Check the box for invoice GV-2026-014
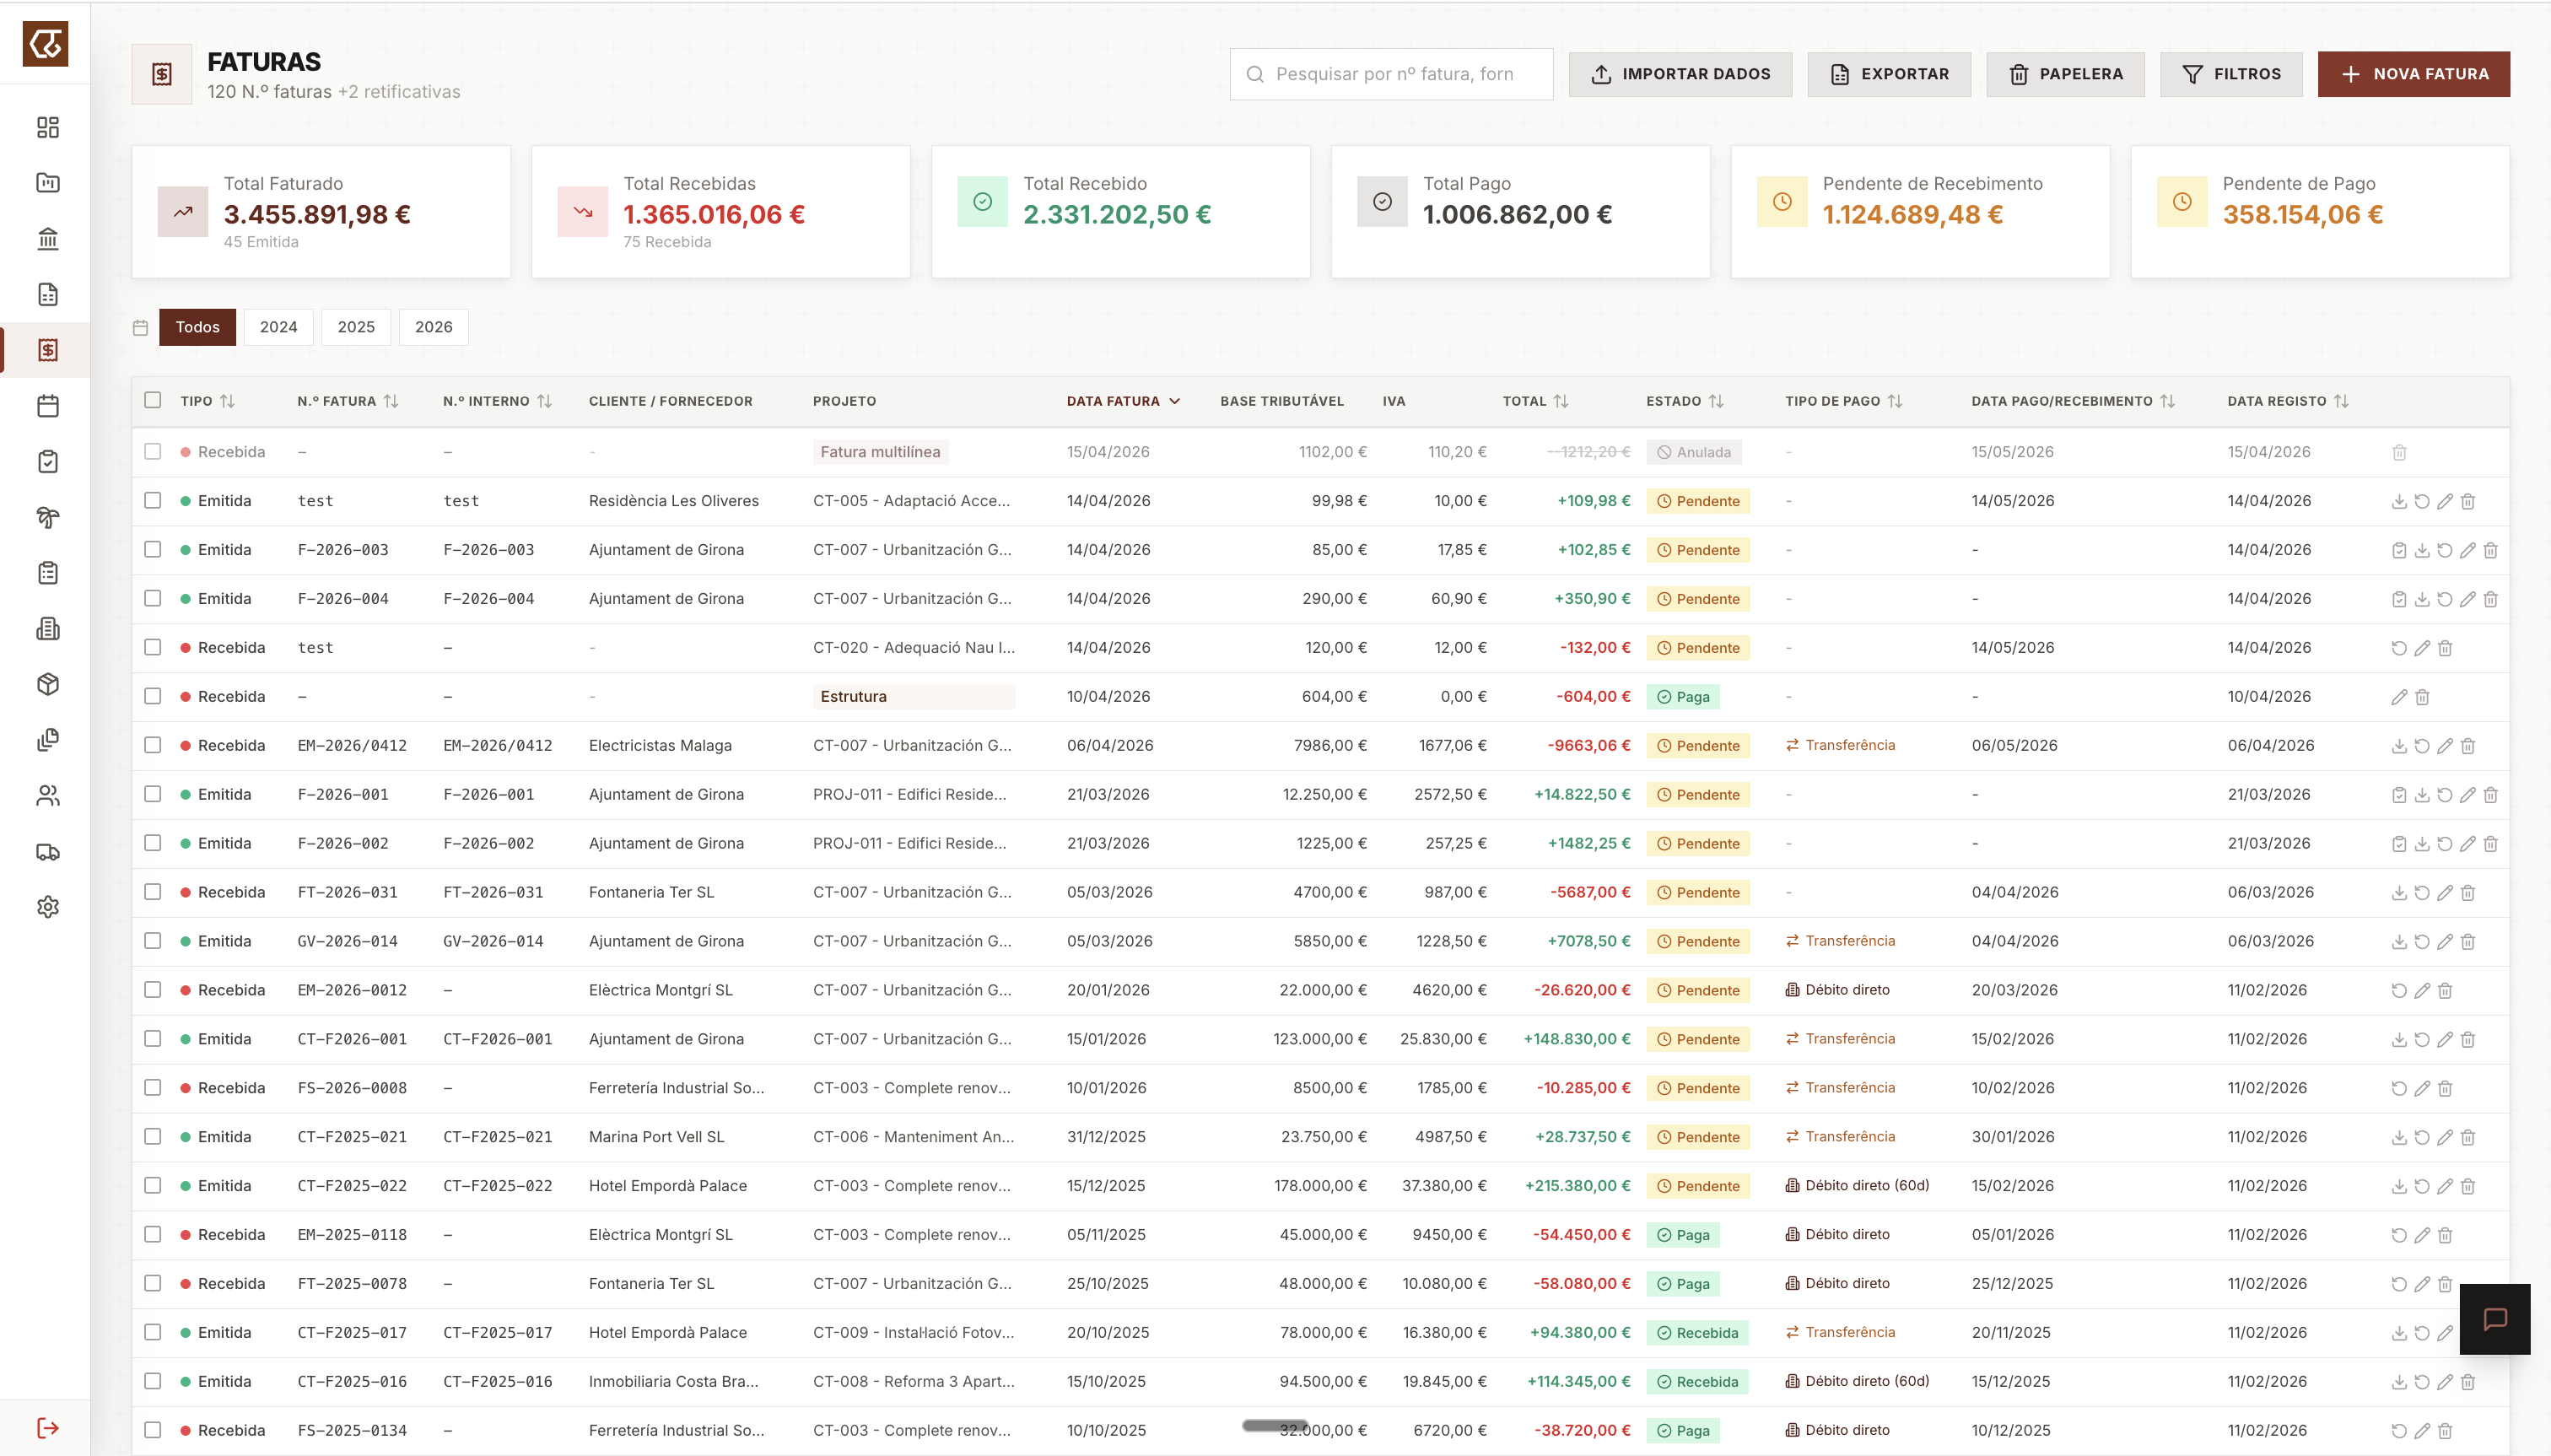 click(152, 941)
